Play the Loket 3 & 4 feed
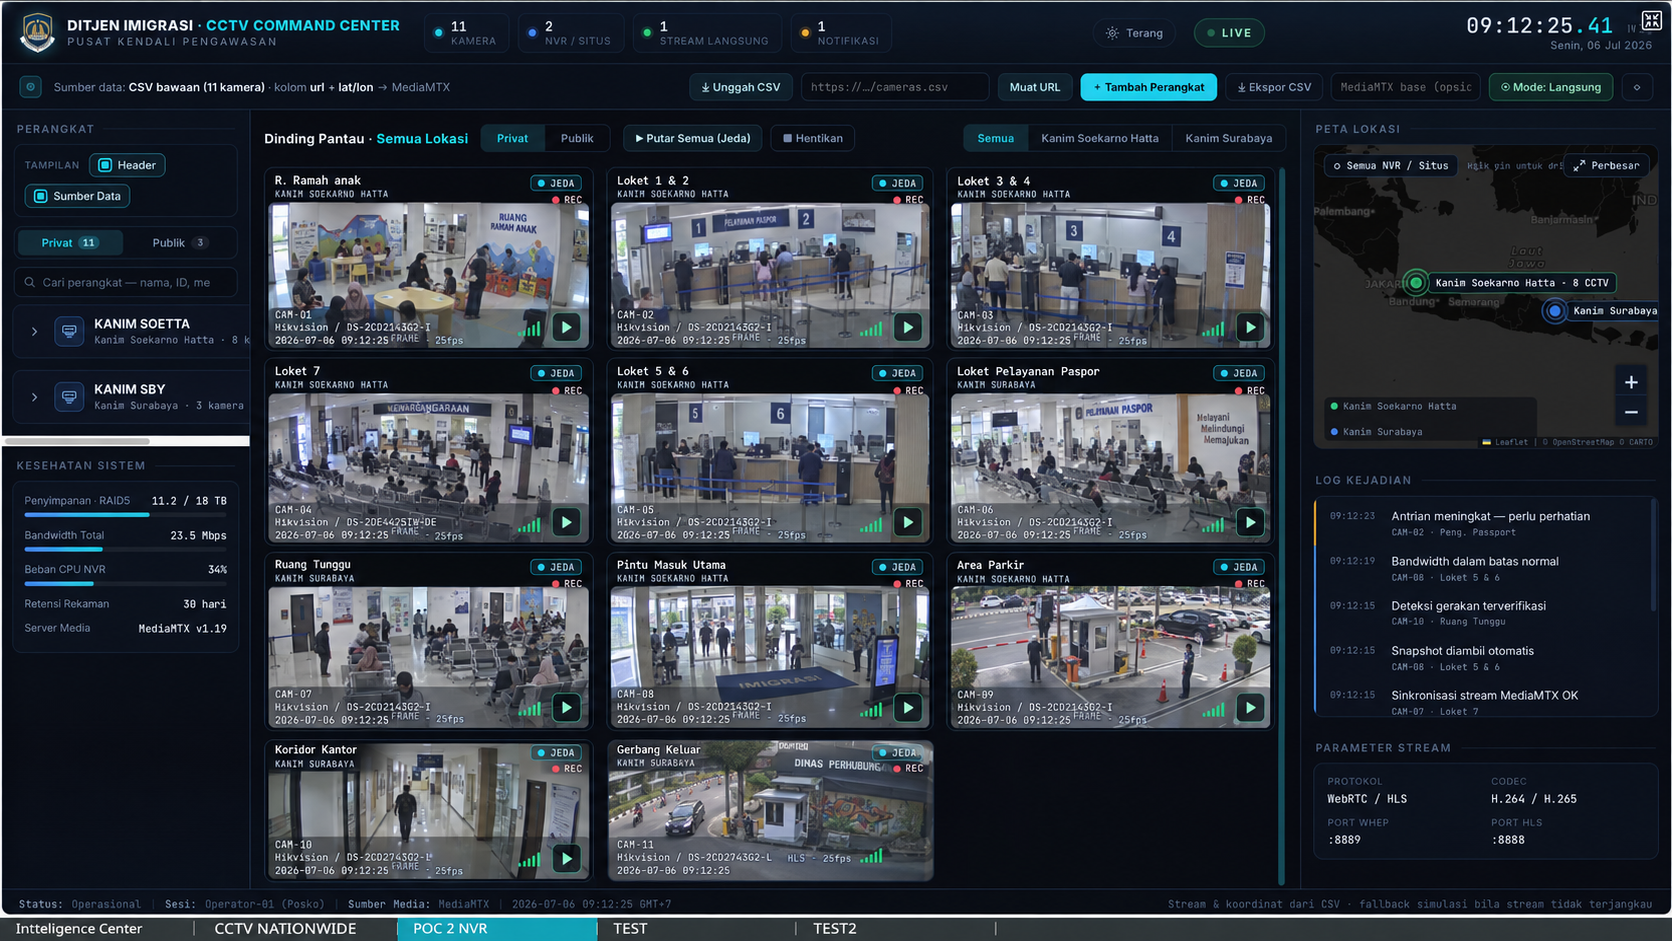The height and width of the screenshot is (941, 1672). 1250,327
